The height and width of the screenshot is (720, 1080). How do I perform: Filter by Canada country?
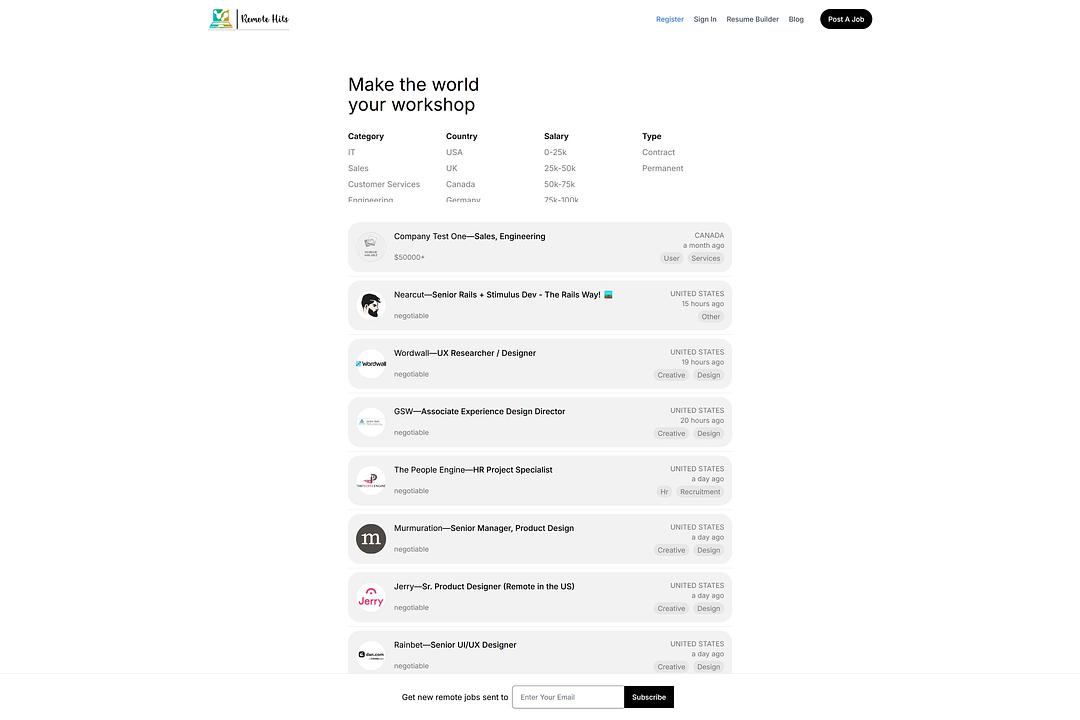click(460, 184)
